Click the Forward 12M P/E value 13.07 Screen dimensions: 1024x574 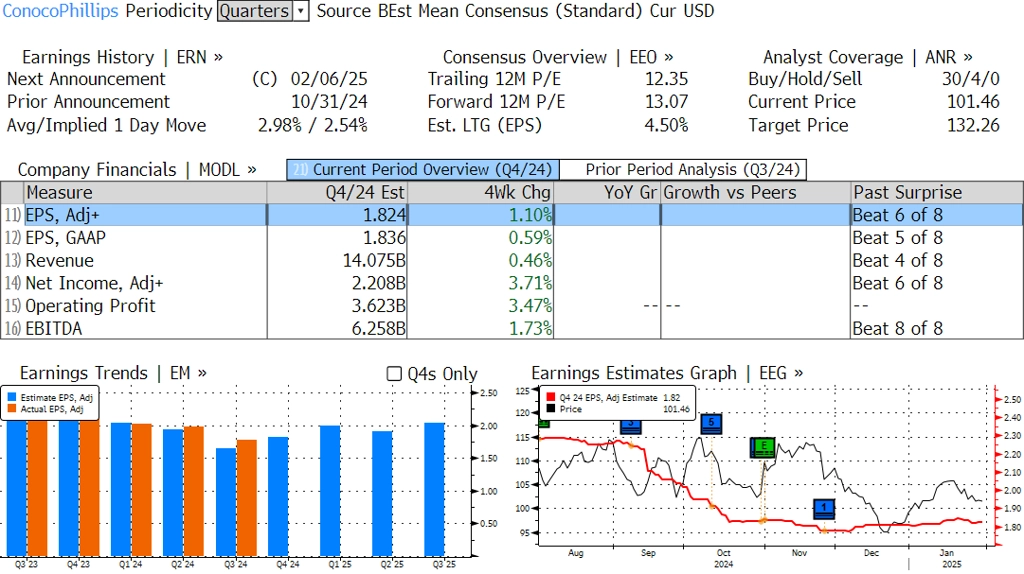(x=666, y=102)
